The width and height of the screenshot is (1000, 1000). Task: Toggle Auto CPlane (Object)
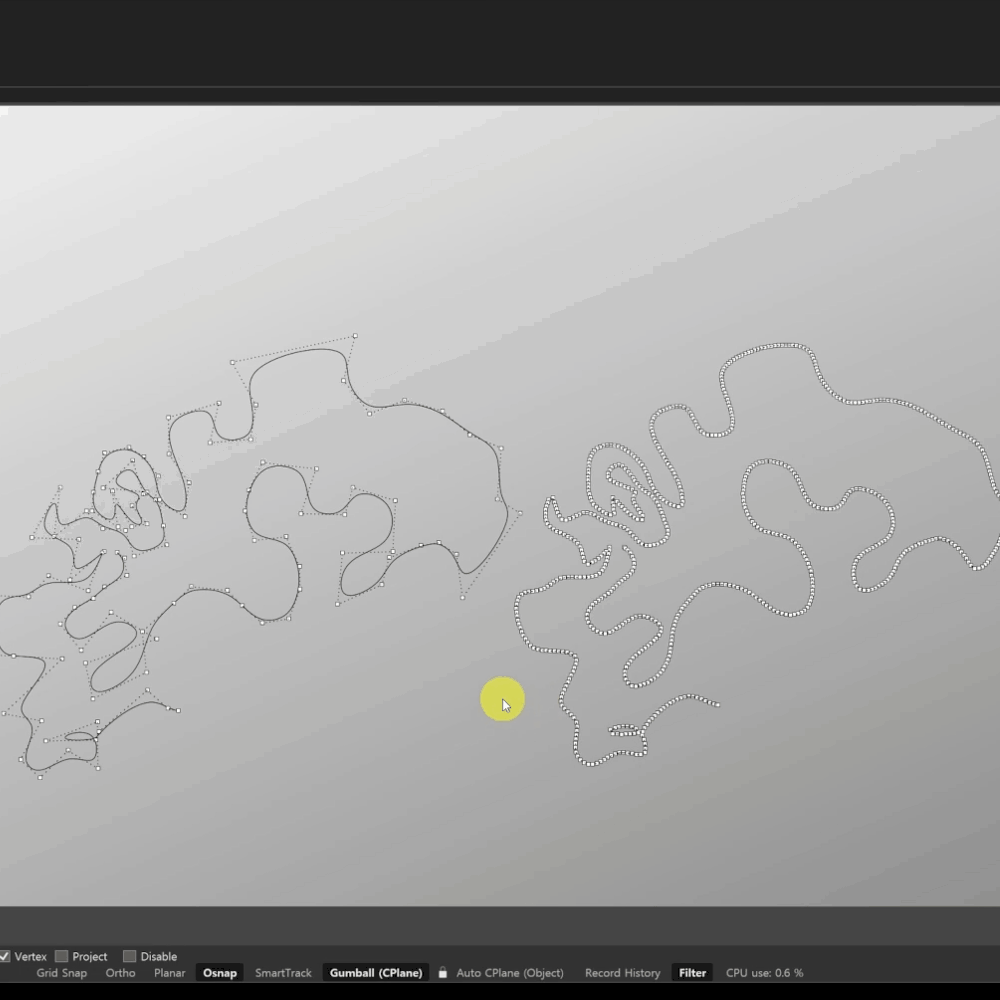click(x=509, y=973)
